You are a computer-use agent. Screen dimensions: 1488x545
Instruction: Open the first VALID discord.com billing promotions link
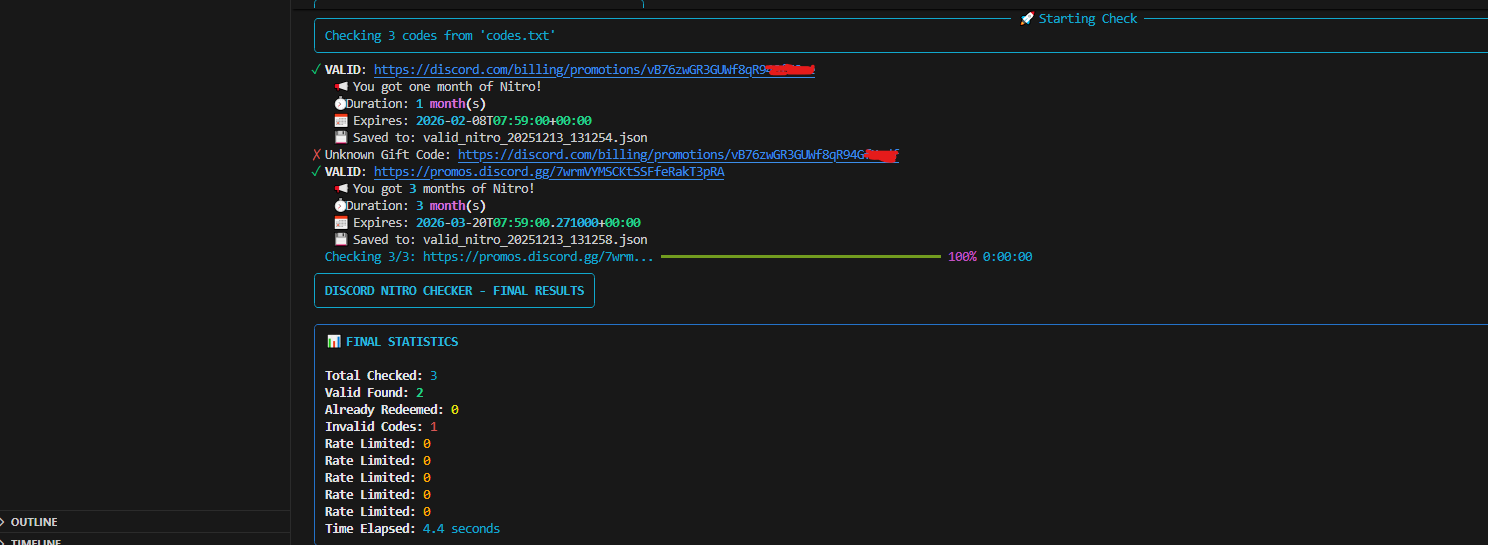click(x=594, y=70)
